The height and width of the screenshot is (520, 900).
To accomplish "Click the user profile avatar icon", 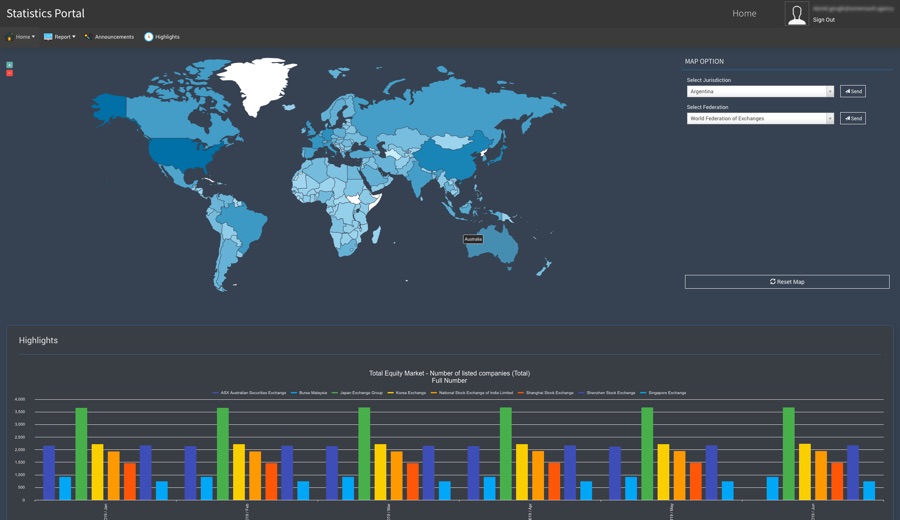I will [x=797, y=14].
